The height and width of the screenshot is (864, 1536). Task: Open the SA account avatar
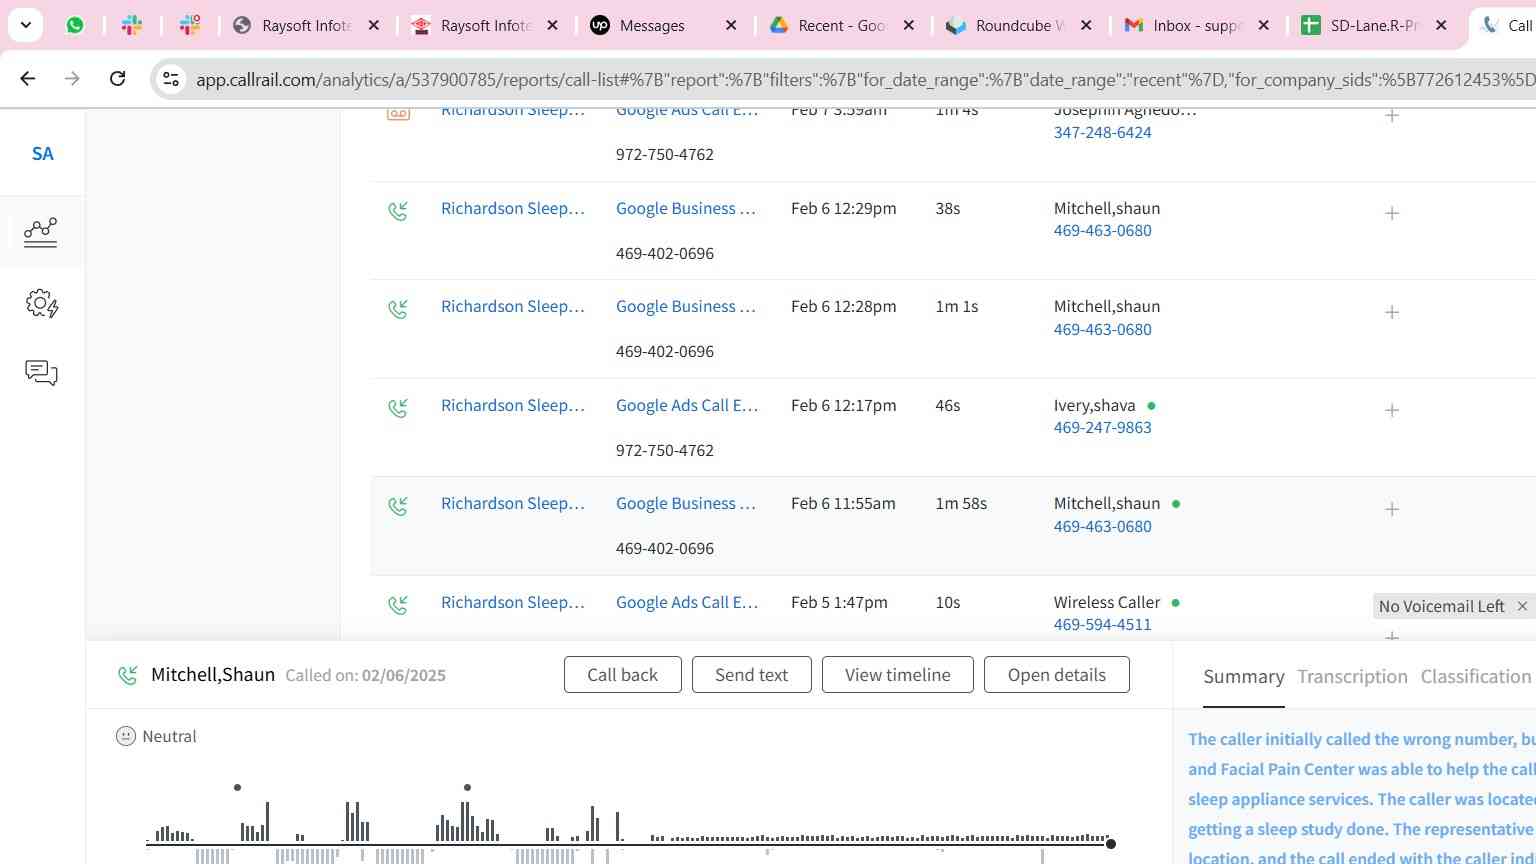point(42,154)
